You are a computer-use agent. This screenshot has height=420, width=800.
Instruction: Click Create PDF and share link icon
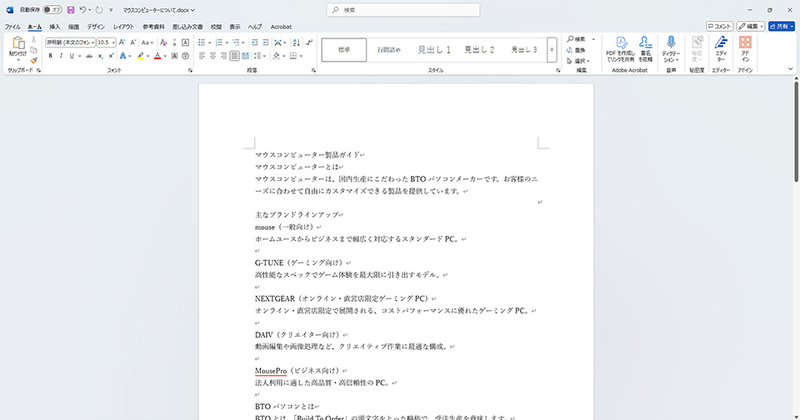pyautogui.click(x=620, y=49)
